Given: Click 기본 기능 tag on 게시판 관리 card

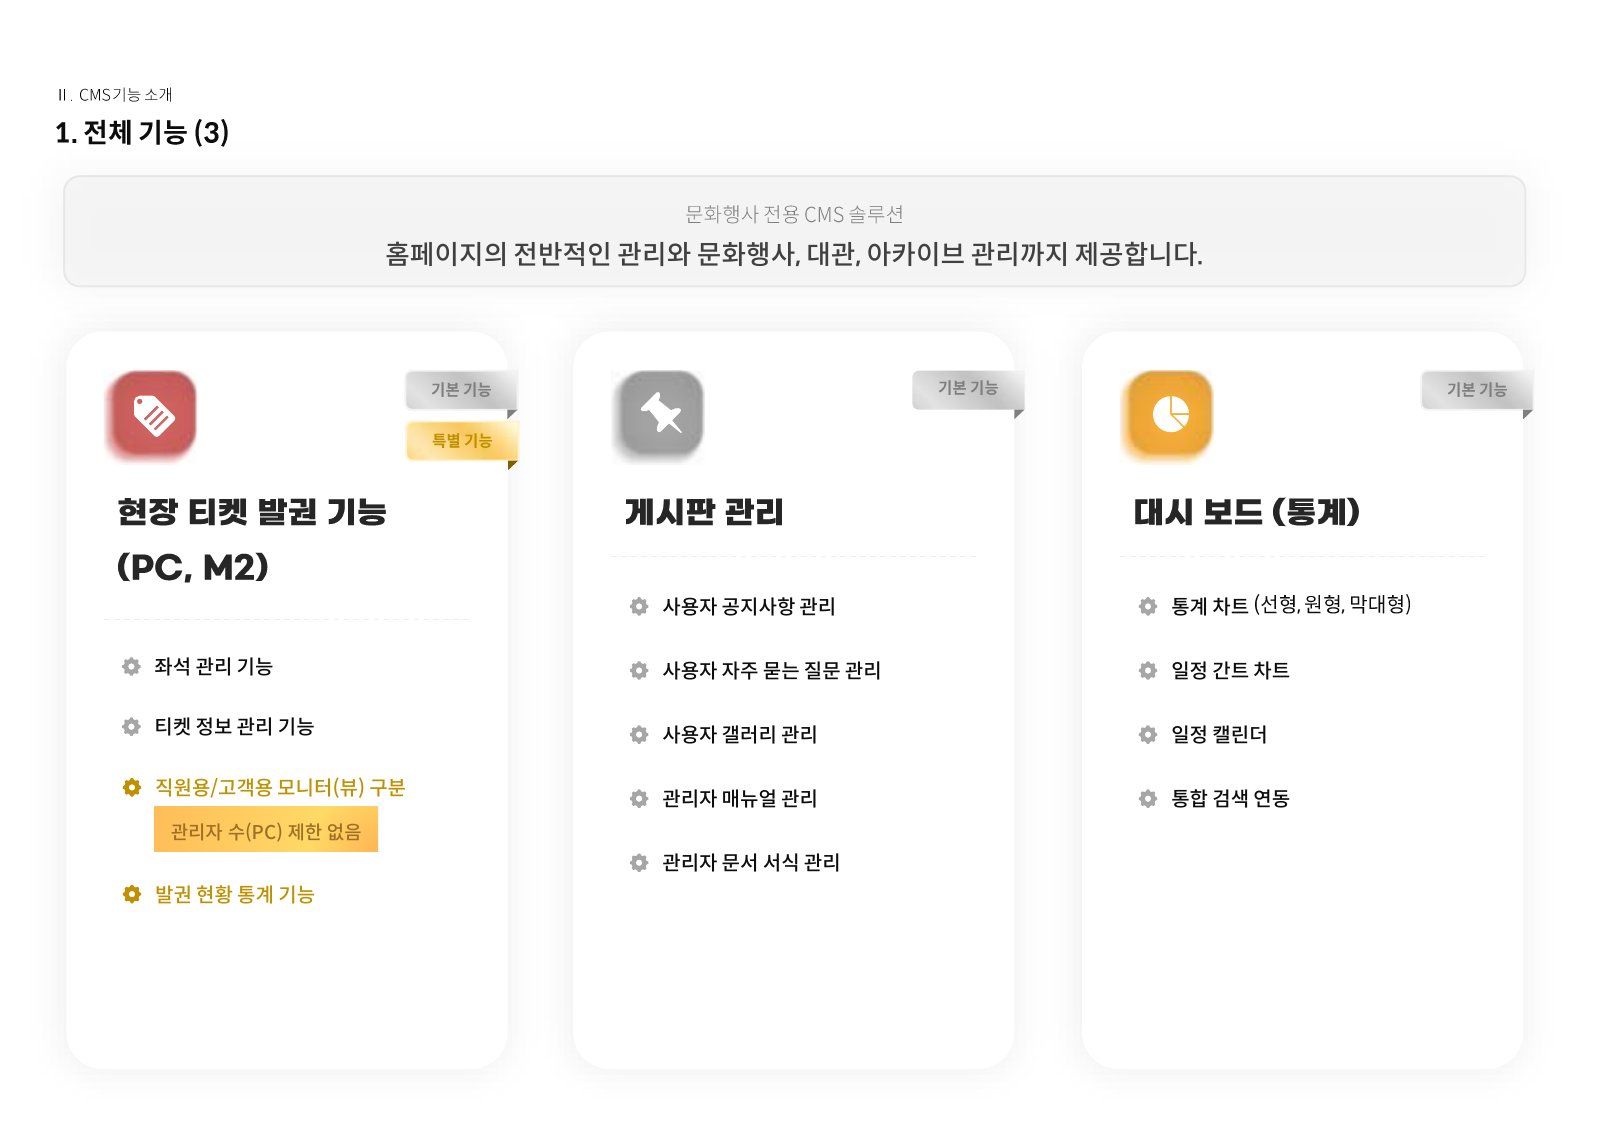Looking at the screenshot, I should [x=968, y=389].
